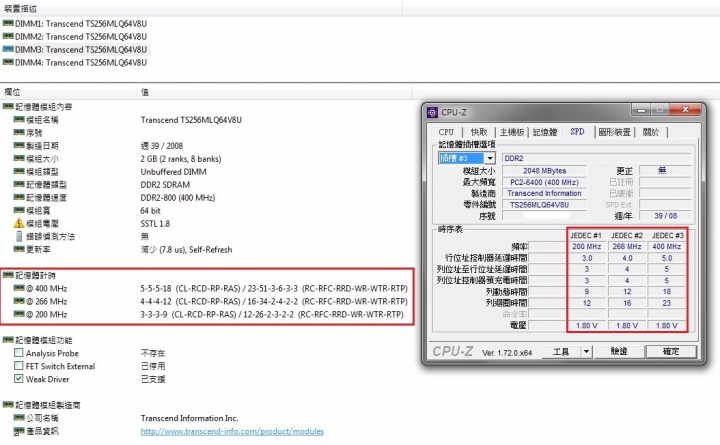The width and height of the screenshot is (720, 445).
Task: Click the JEDEC #2 266 MHz frequency cell
Action: pos(627,247)
